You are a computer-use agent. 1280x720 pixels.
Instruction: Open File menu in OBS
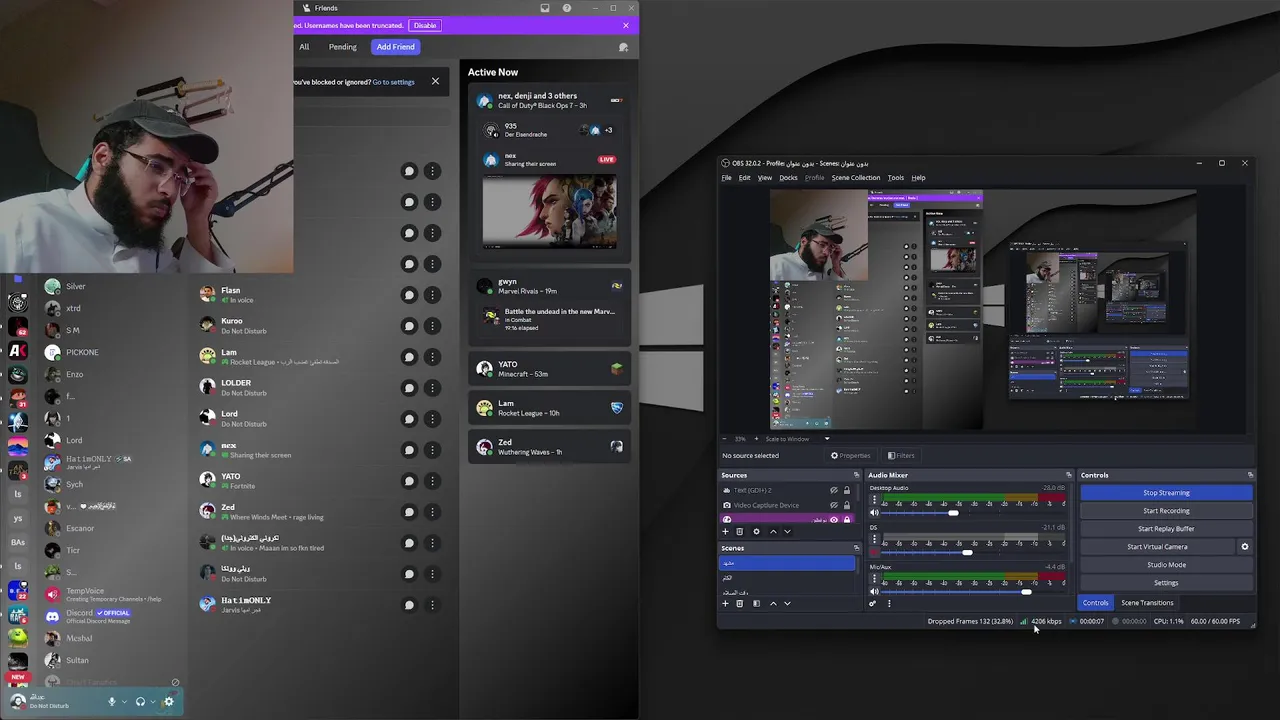pyautogui.click(x=727, y=178)
